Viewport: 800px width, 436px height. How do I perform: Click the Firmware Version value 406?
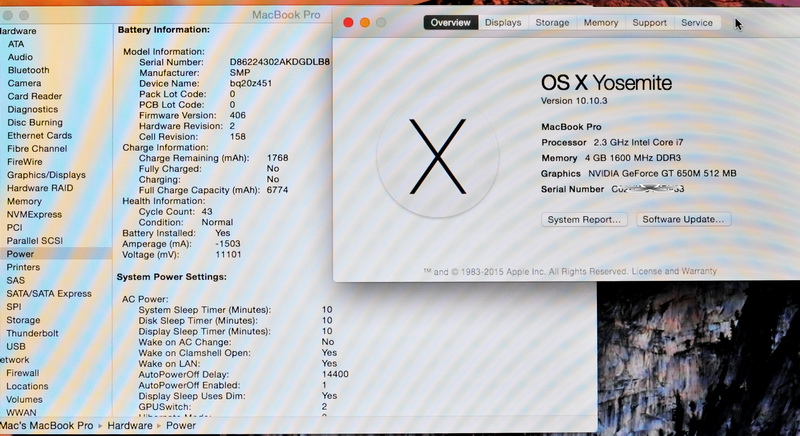coord(237,115)
